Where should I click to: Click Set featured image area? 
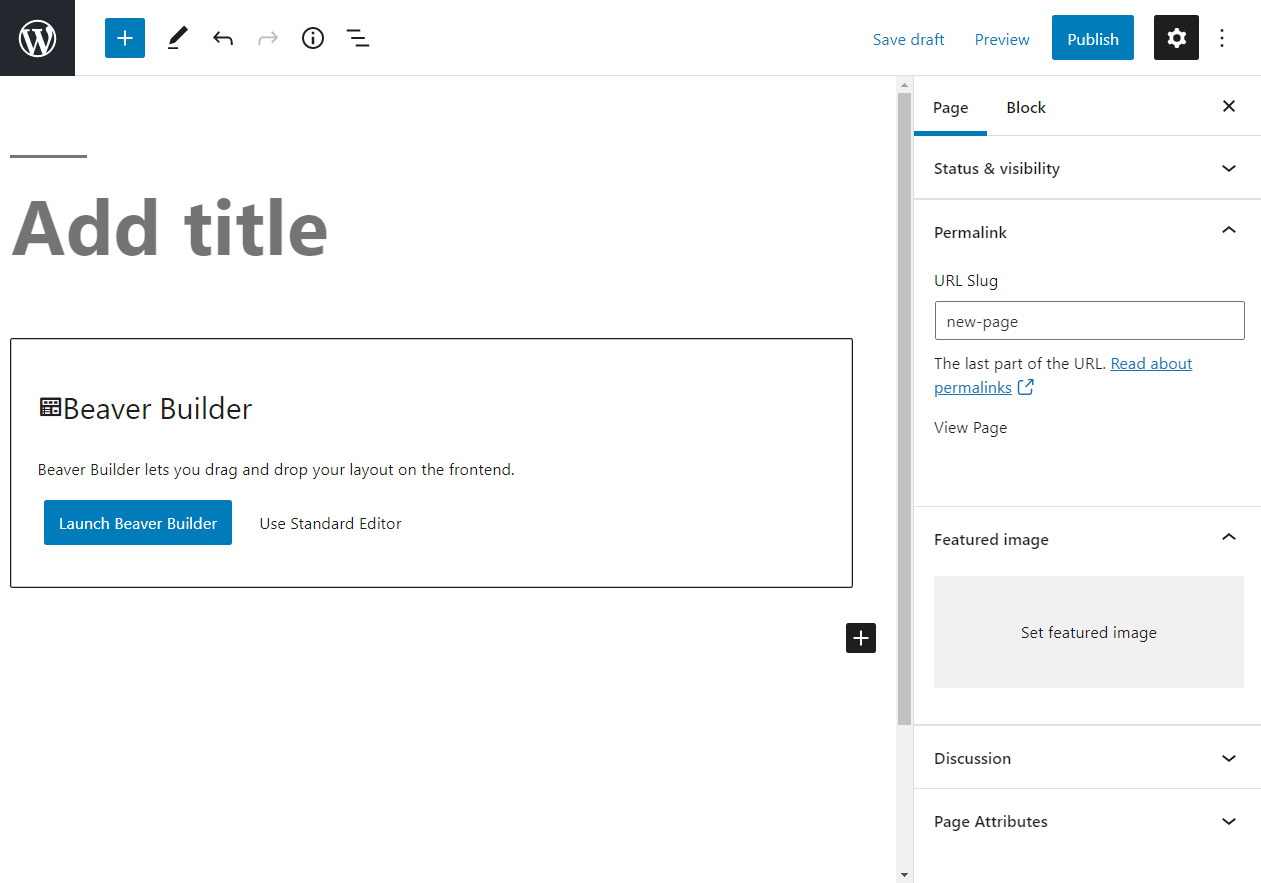(1089, 632)
